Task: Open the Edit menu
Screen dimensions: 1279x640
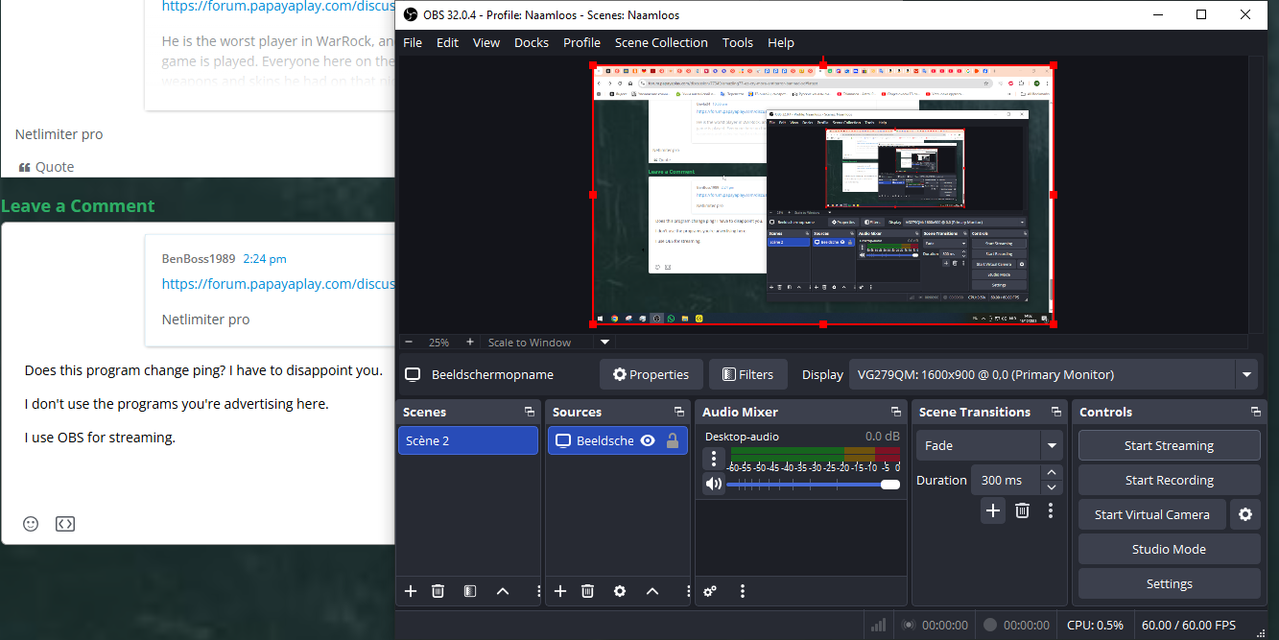Action: click(447, 43)
